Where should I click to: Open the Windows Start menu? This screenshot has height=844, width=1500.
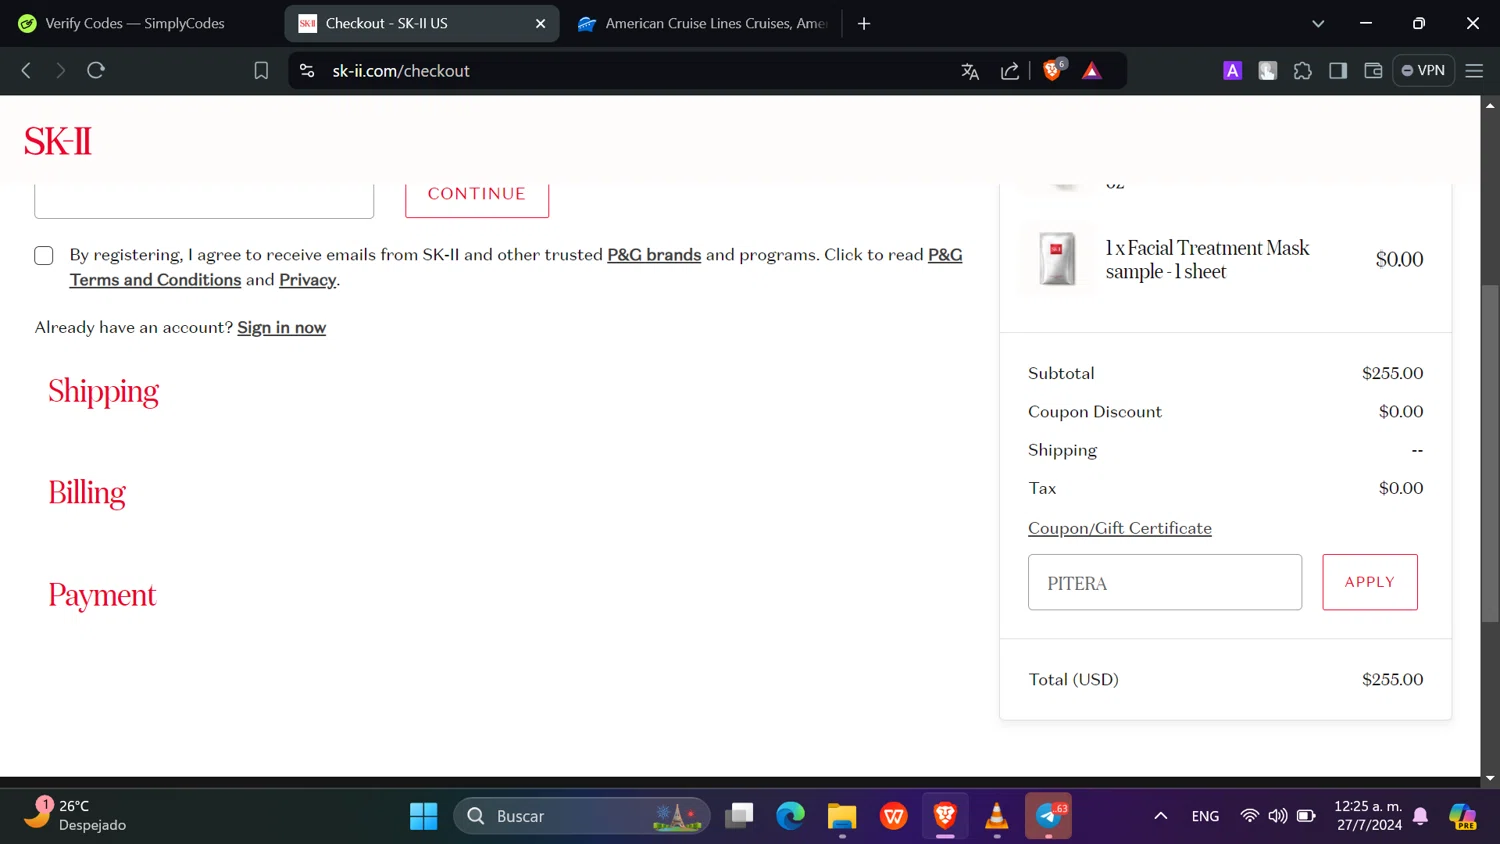(x=423, y=816)
